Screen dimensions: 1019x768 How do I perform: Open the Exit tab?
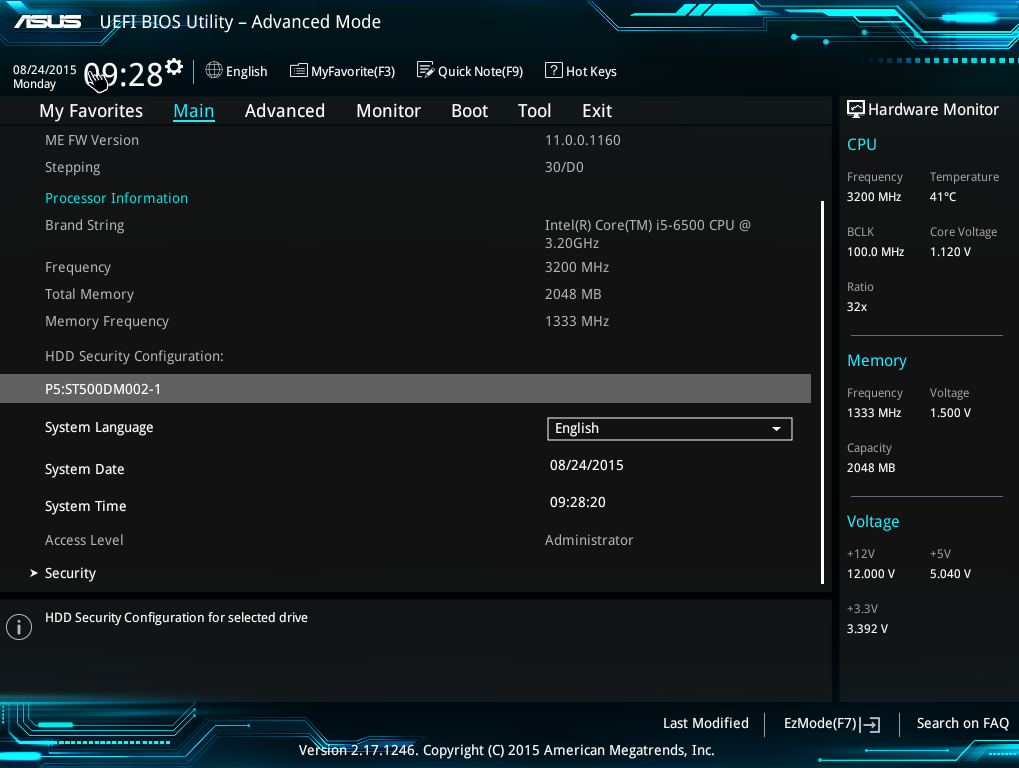[x=597, y=111]
